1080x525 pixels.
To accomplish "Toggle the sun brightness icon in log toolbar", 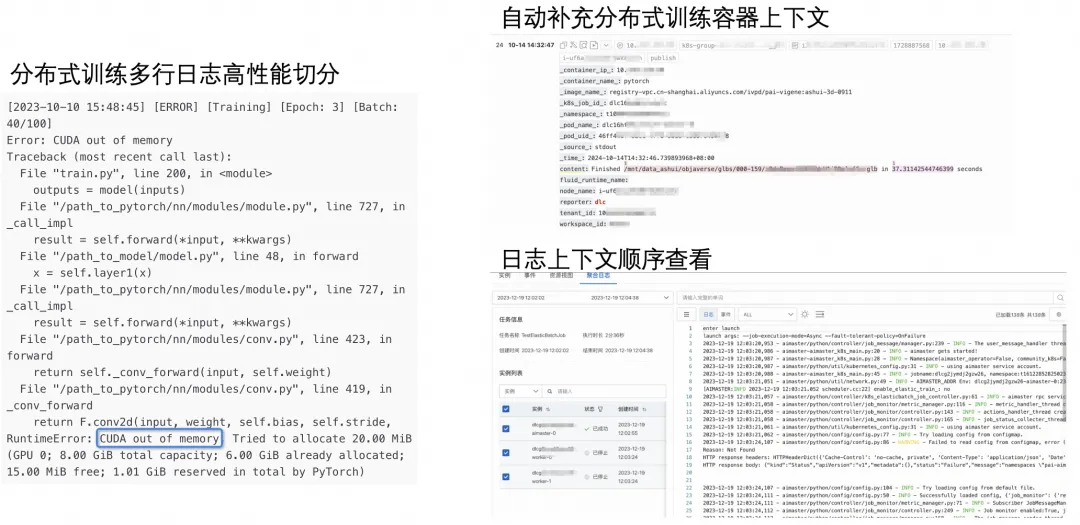I will coord(804,315).
